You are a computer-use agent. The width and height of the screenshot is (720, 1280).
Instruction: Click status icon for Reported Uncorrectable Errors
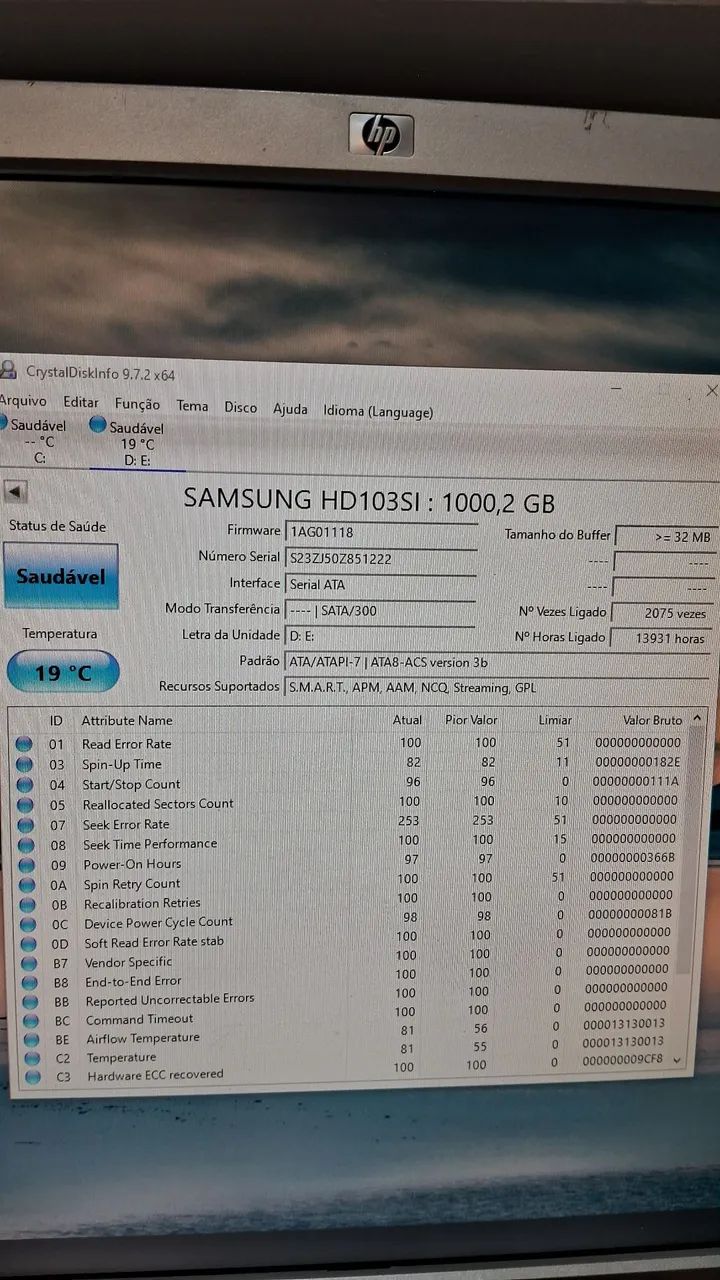tap(30, 1002)
